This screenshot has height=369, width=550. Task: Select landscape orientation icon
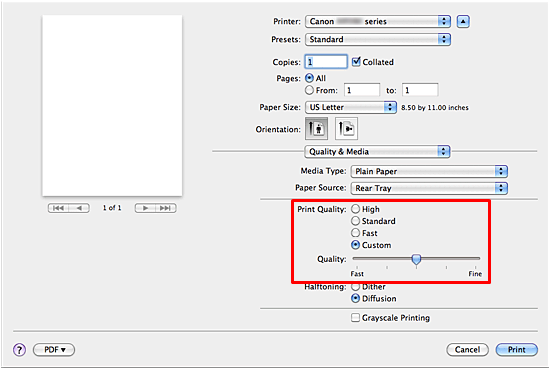click(346, 128)
